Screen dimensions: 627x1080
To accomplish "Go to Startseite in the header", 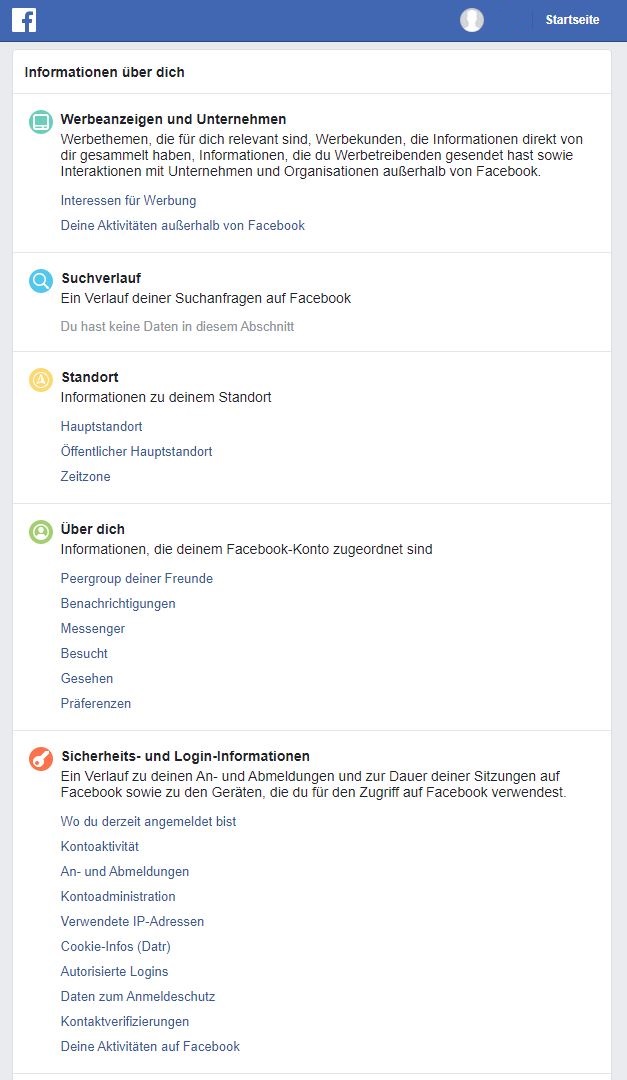I will coord(572,20).
